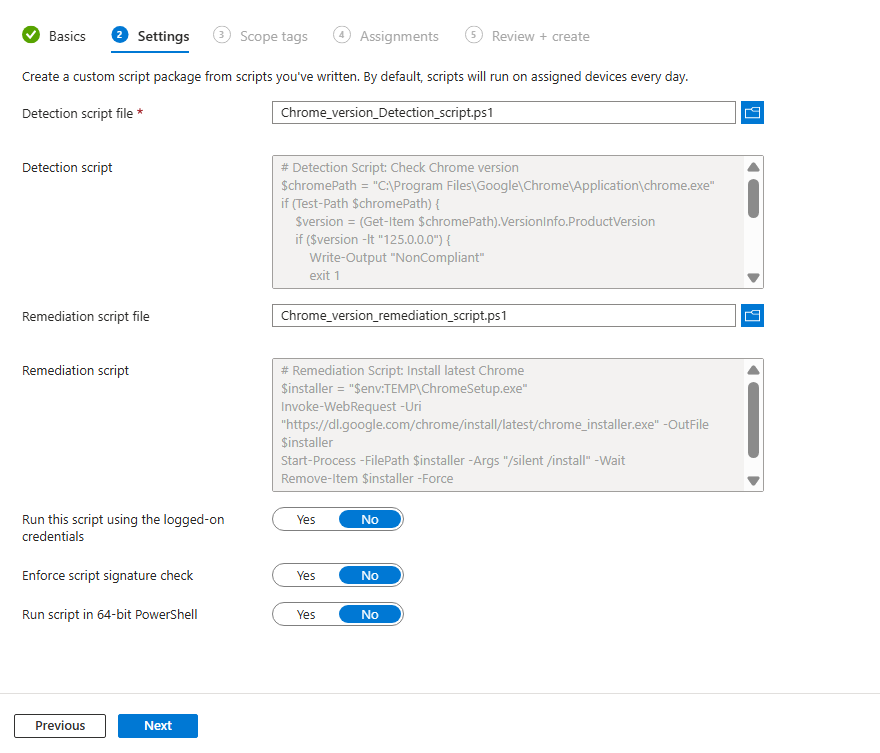Viewport: 880px width, 753px height.
Task: Click the '# Remediation Script: Install latest Chrome' line
Action: [x=402, y=371]
